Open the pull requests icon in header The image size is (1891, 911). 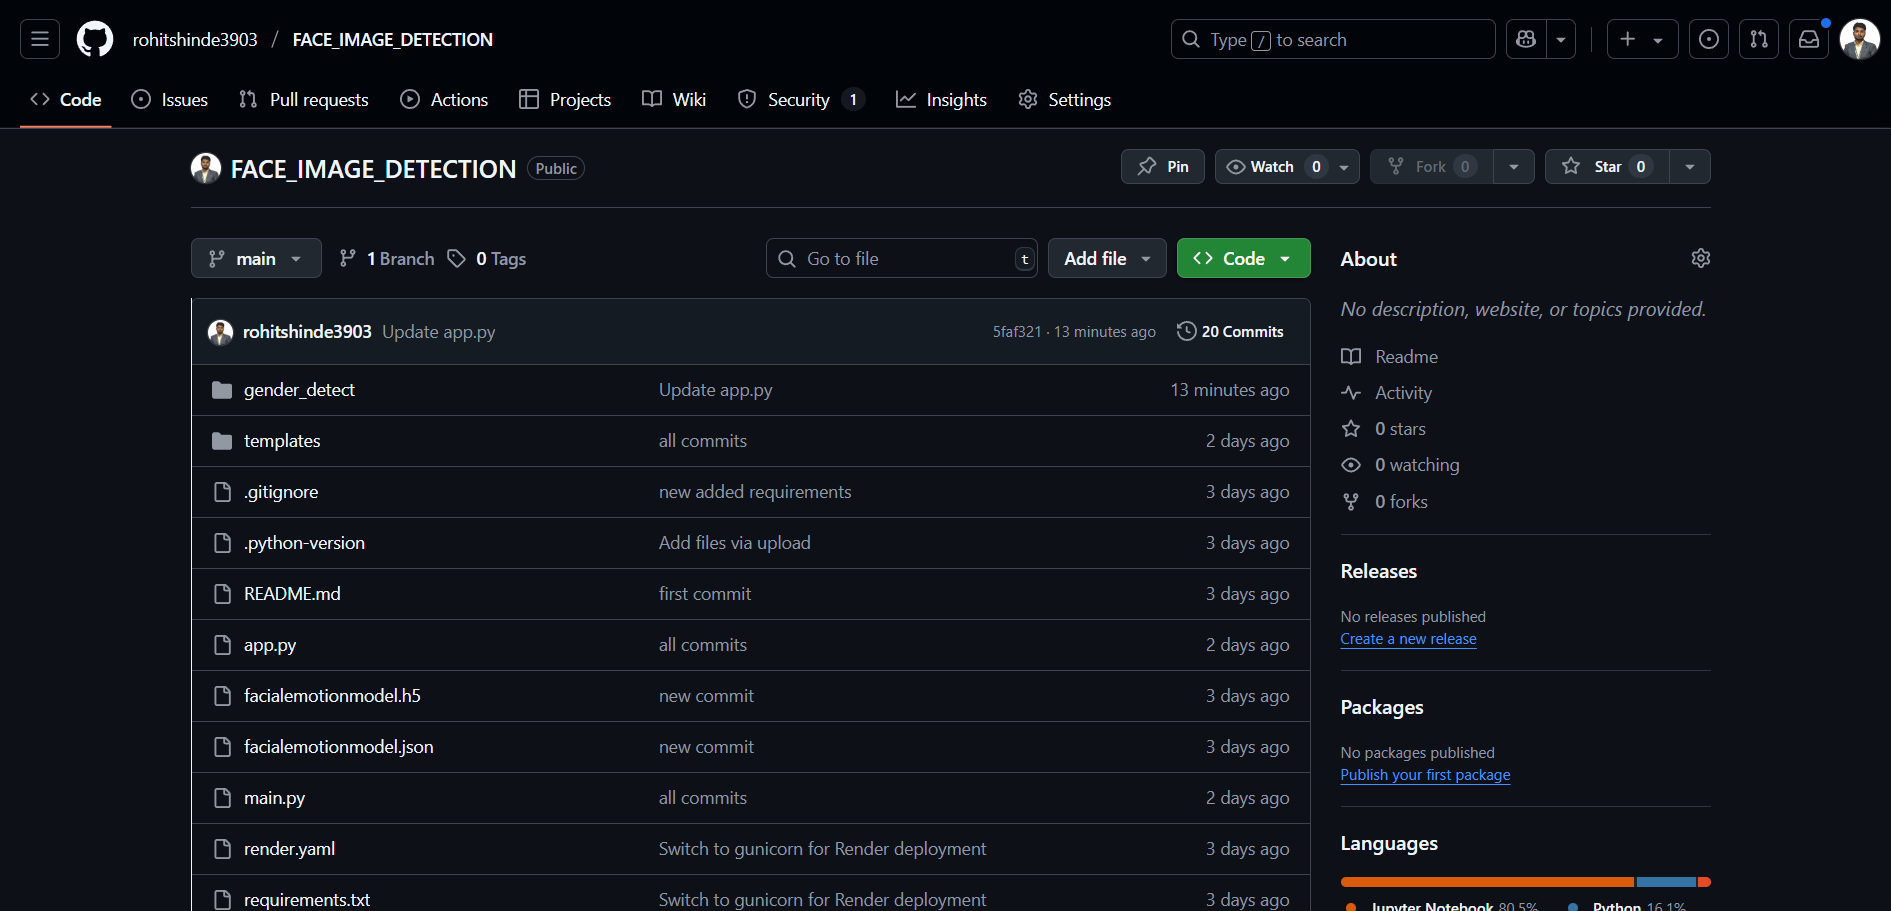click(1759, 39)
